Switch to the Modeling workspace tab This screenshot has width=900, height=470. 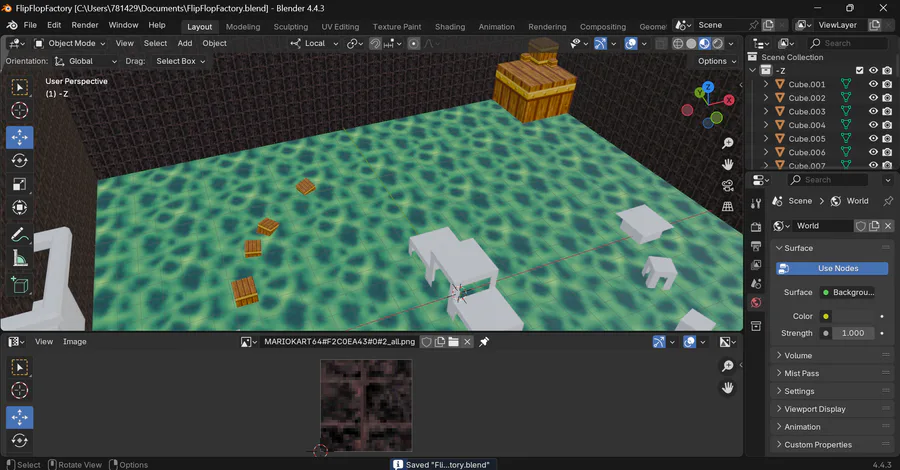pos(243,27)
